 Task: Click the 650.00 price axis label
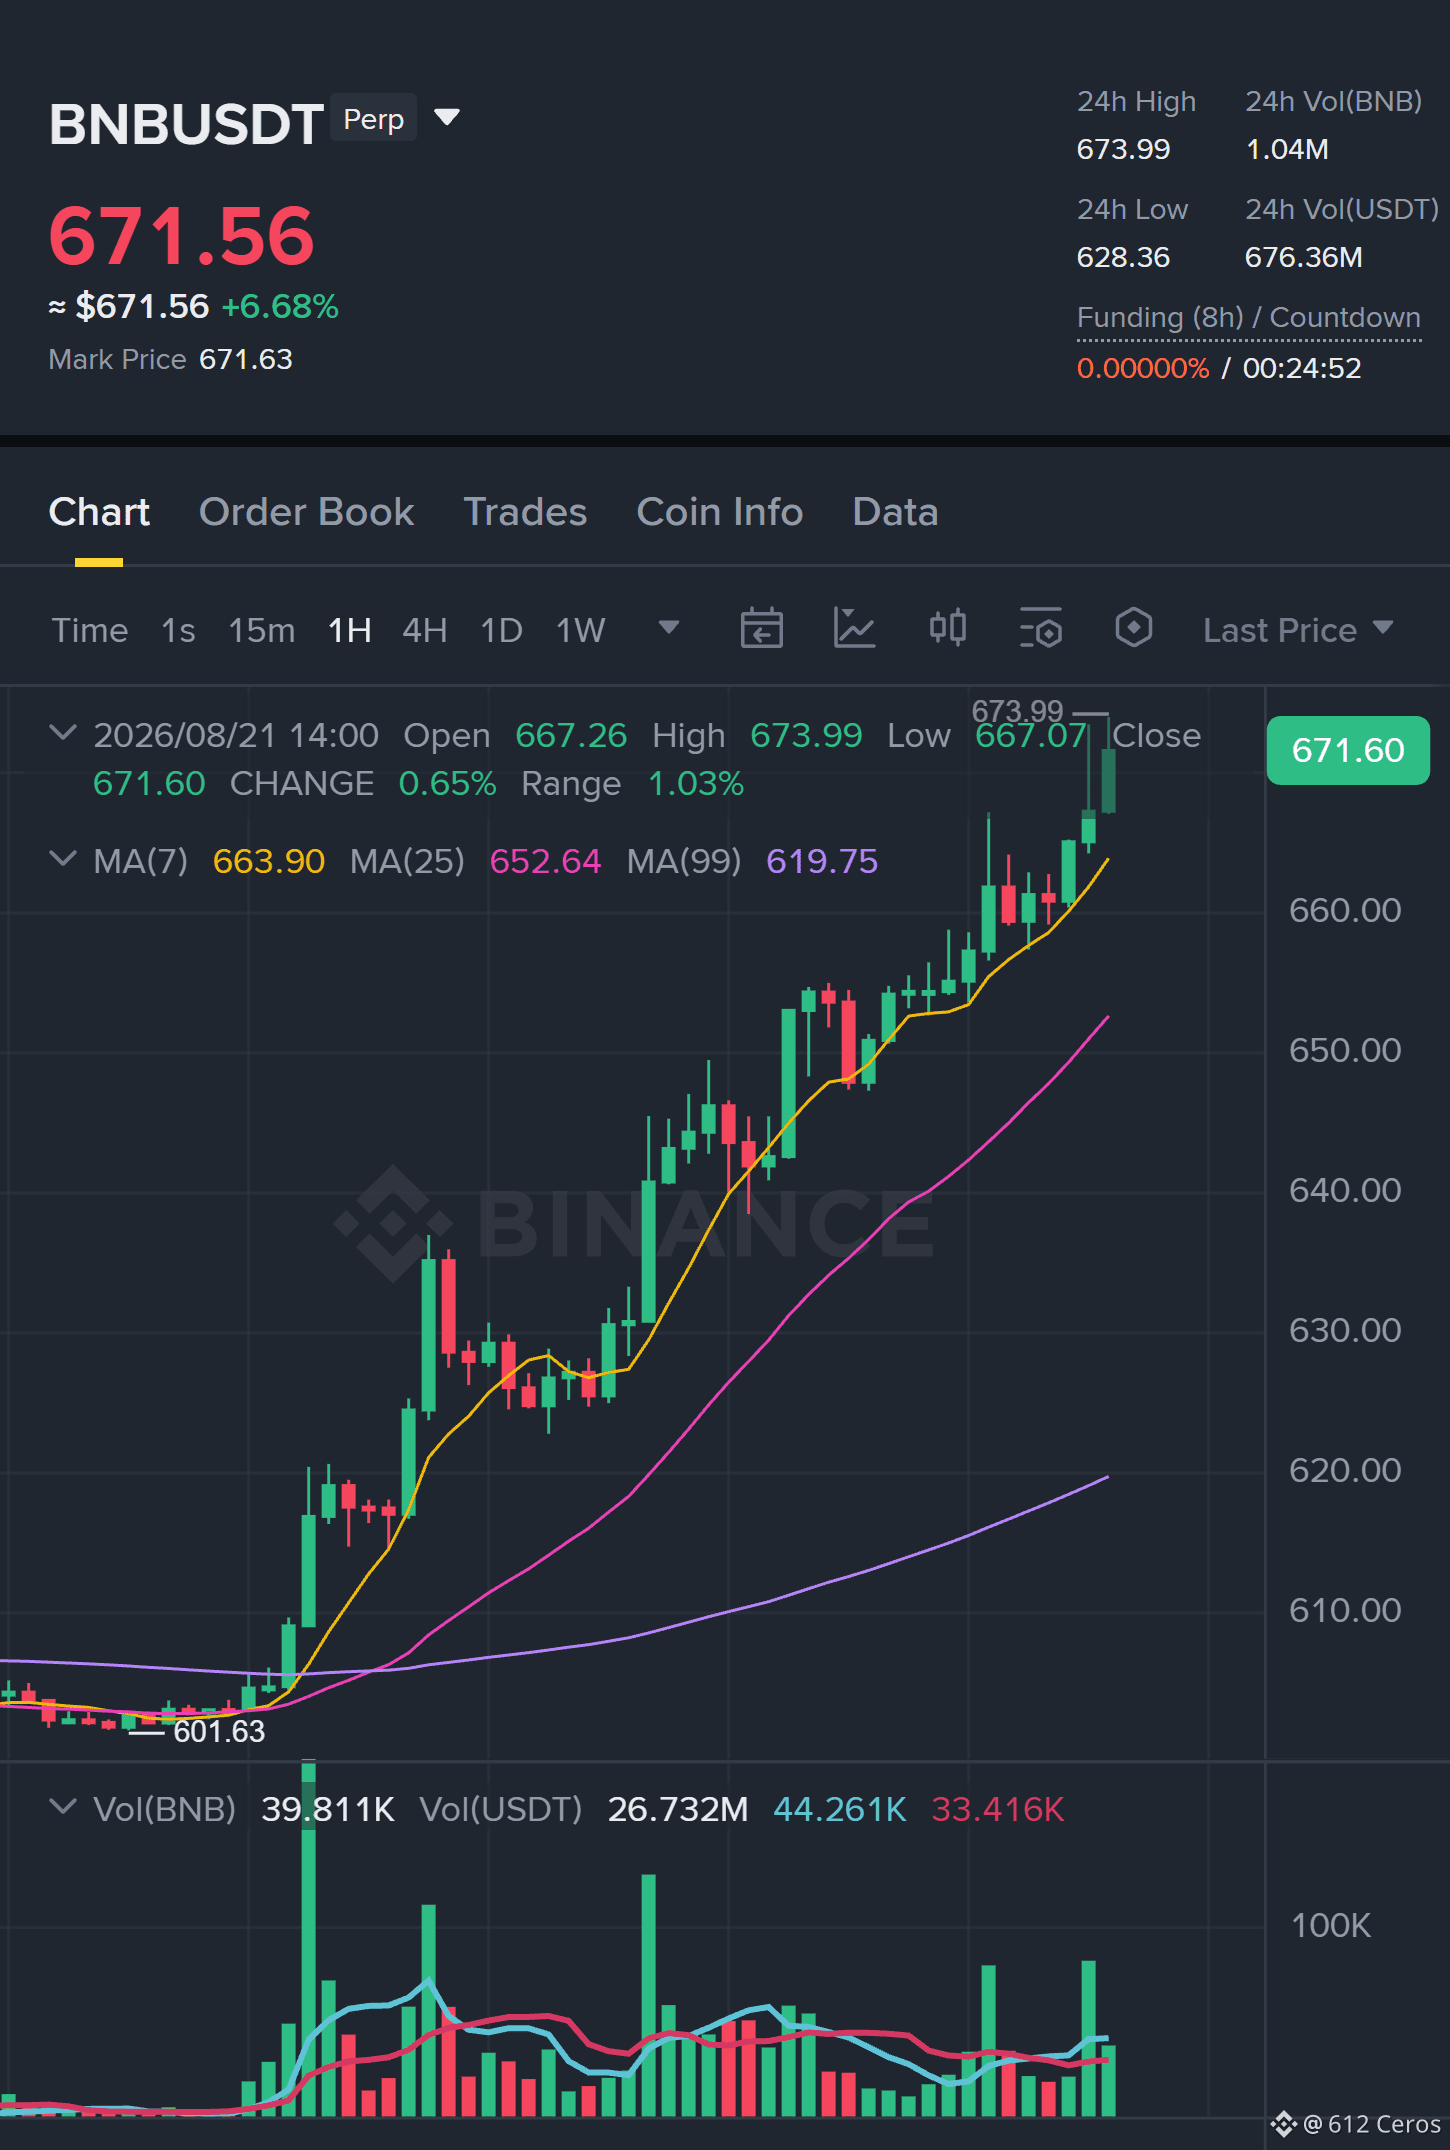pos(1345,1050)
